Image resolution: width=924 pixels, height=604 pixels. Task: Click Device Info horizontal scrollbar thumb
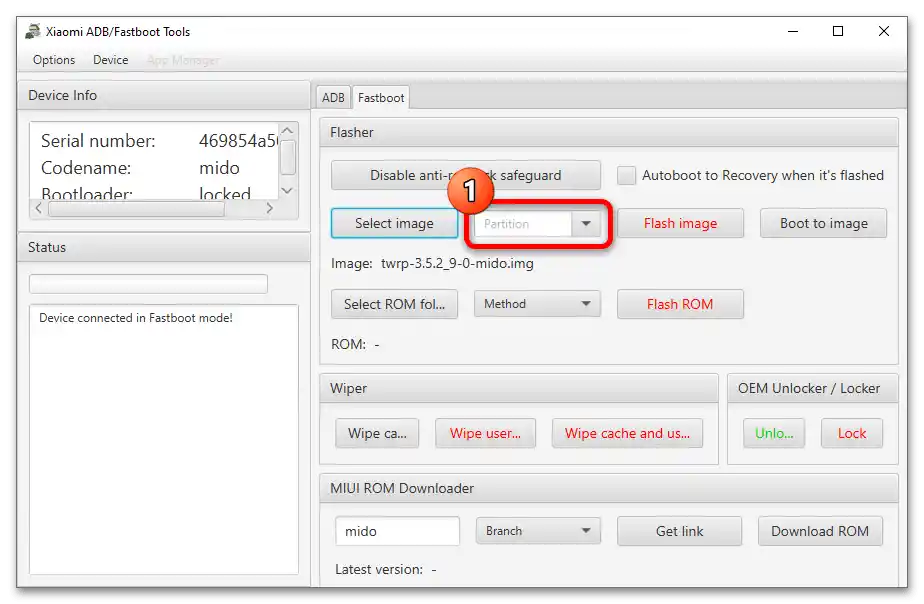[x=136, y=209]
